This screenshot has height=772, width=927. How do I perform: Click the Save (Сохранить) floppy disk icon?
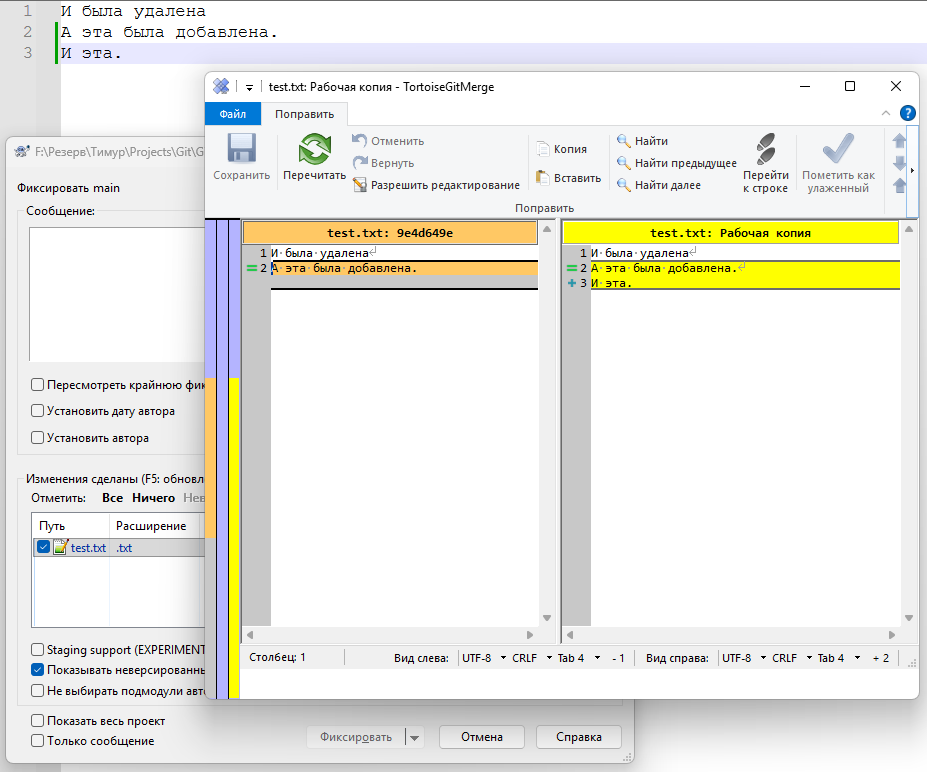(x=241, y=151)
